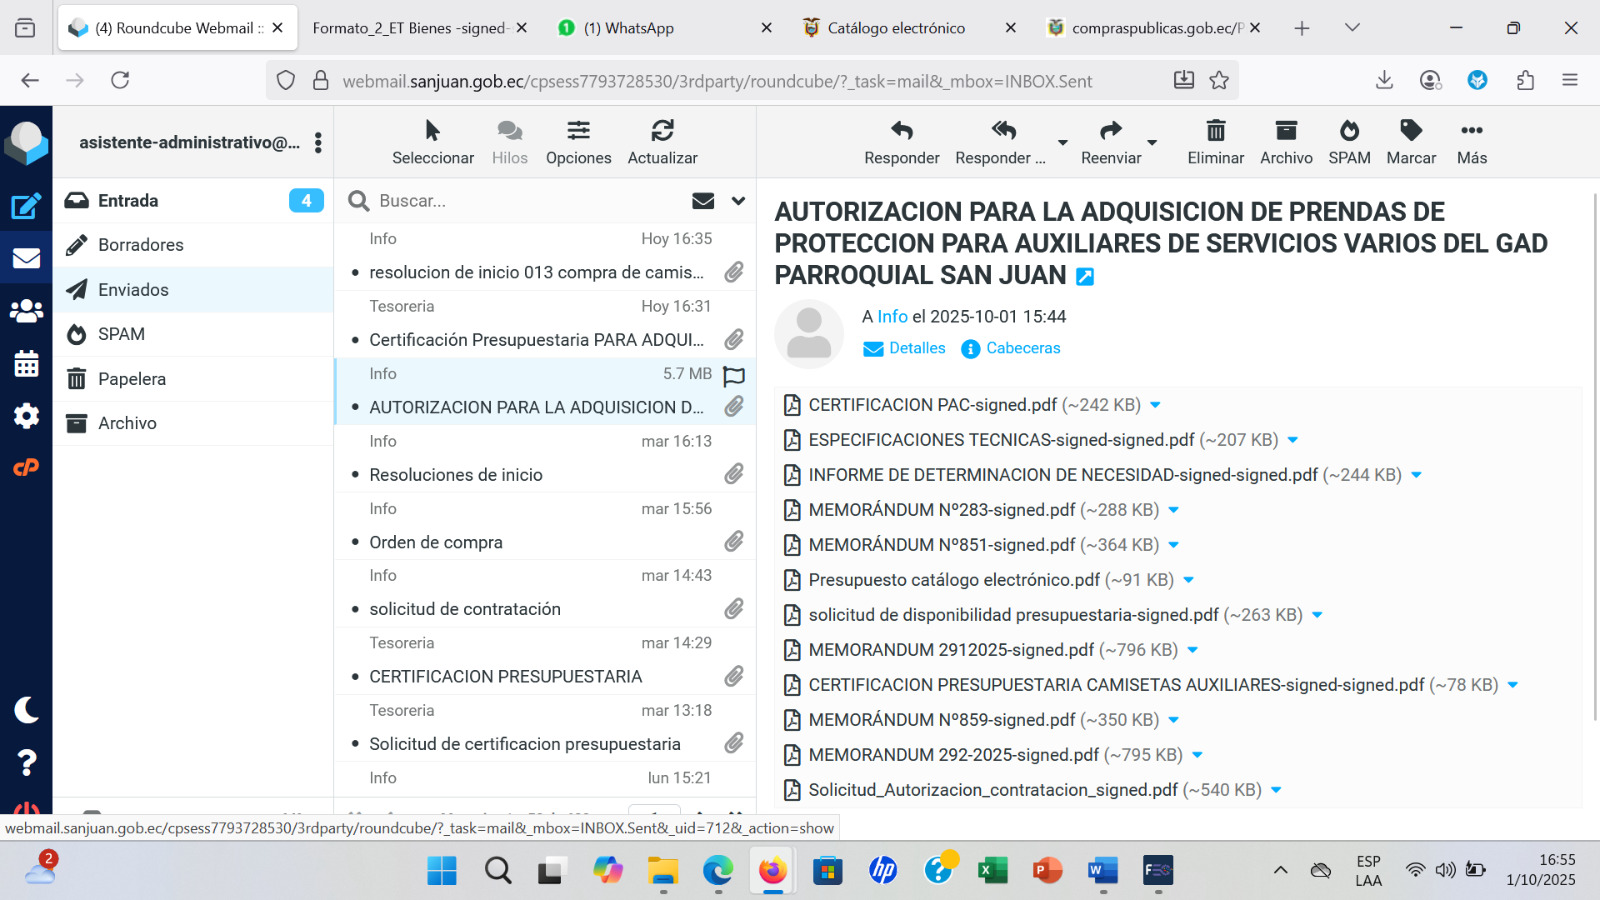Delete message with Eliminar trash icon
The height and width of the screenshot is (900, 1600).
(x=1215, y=131)
